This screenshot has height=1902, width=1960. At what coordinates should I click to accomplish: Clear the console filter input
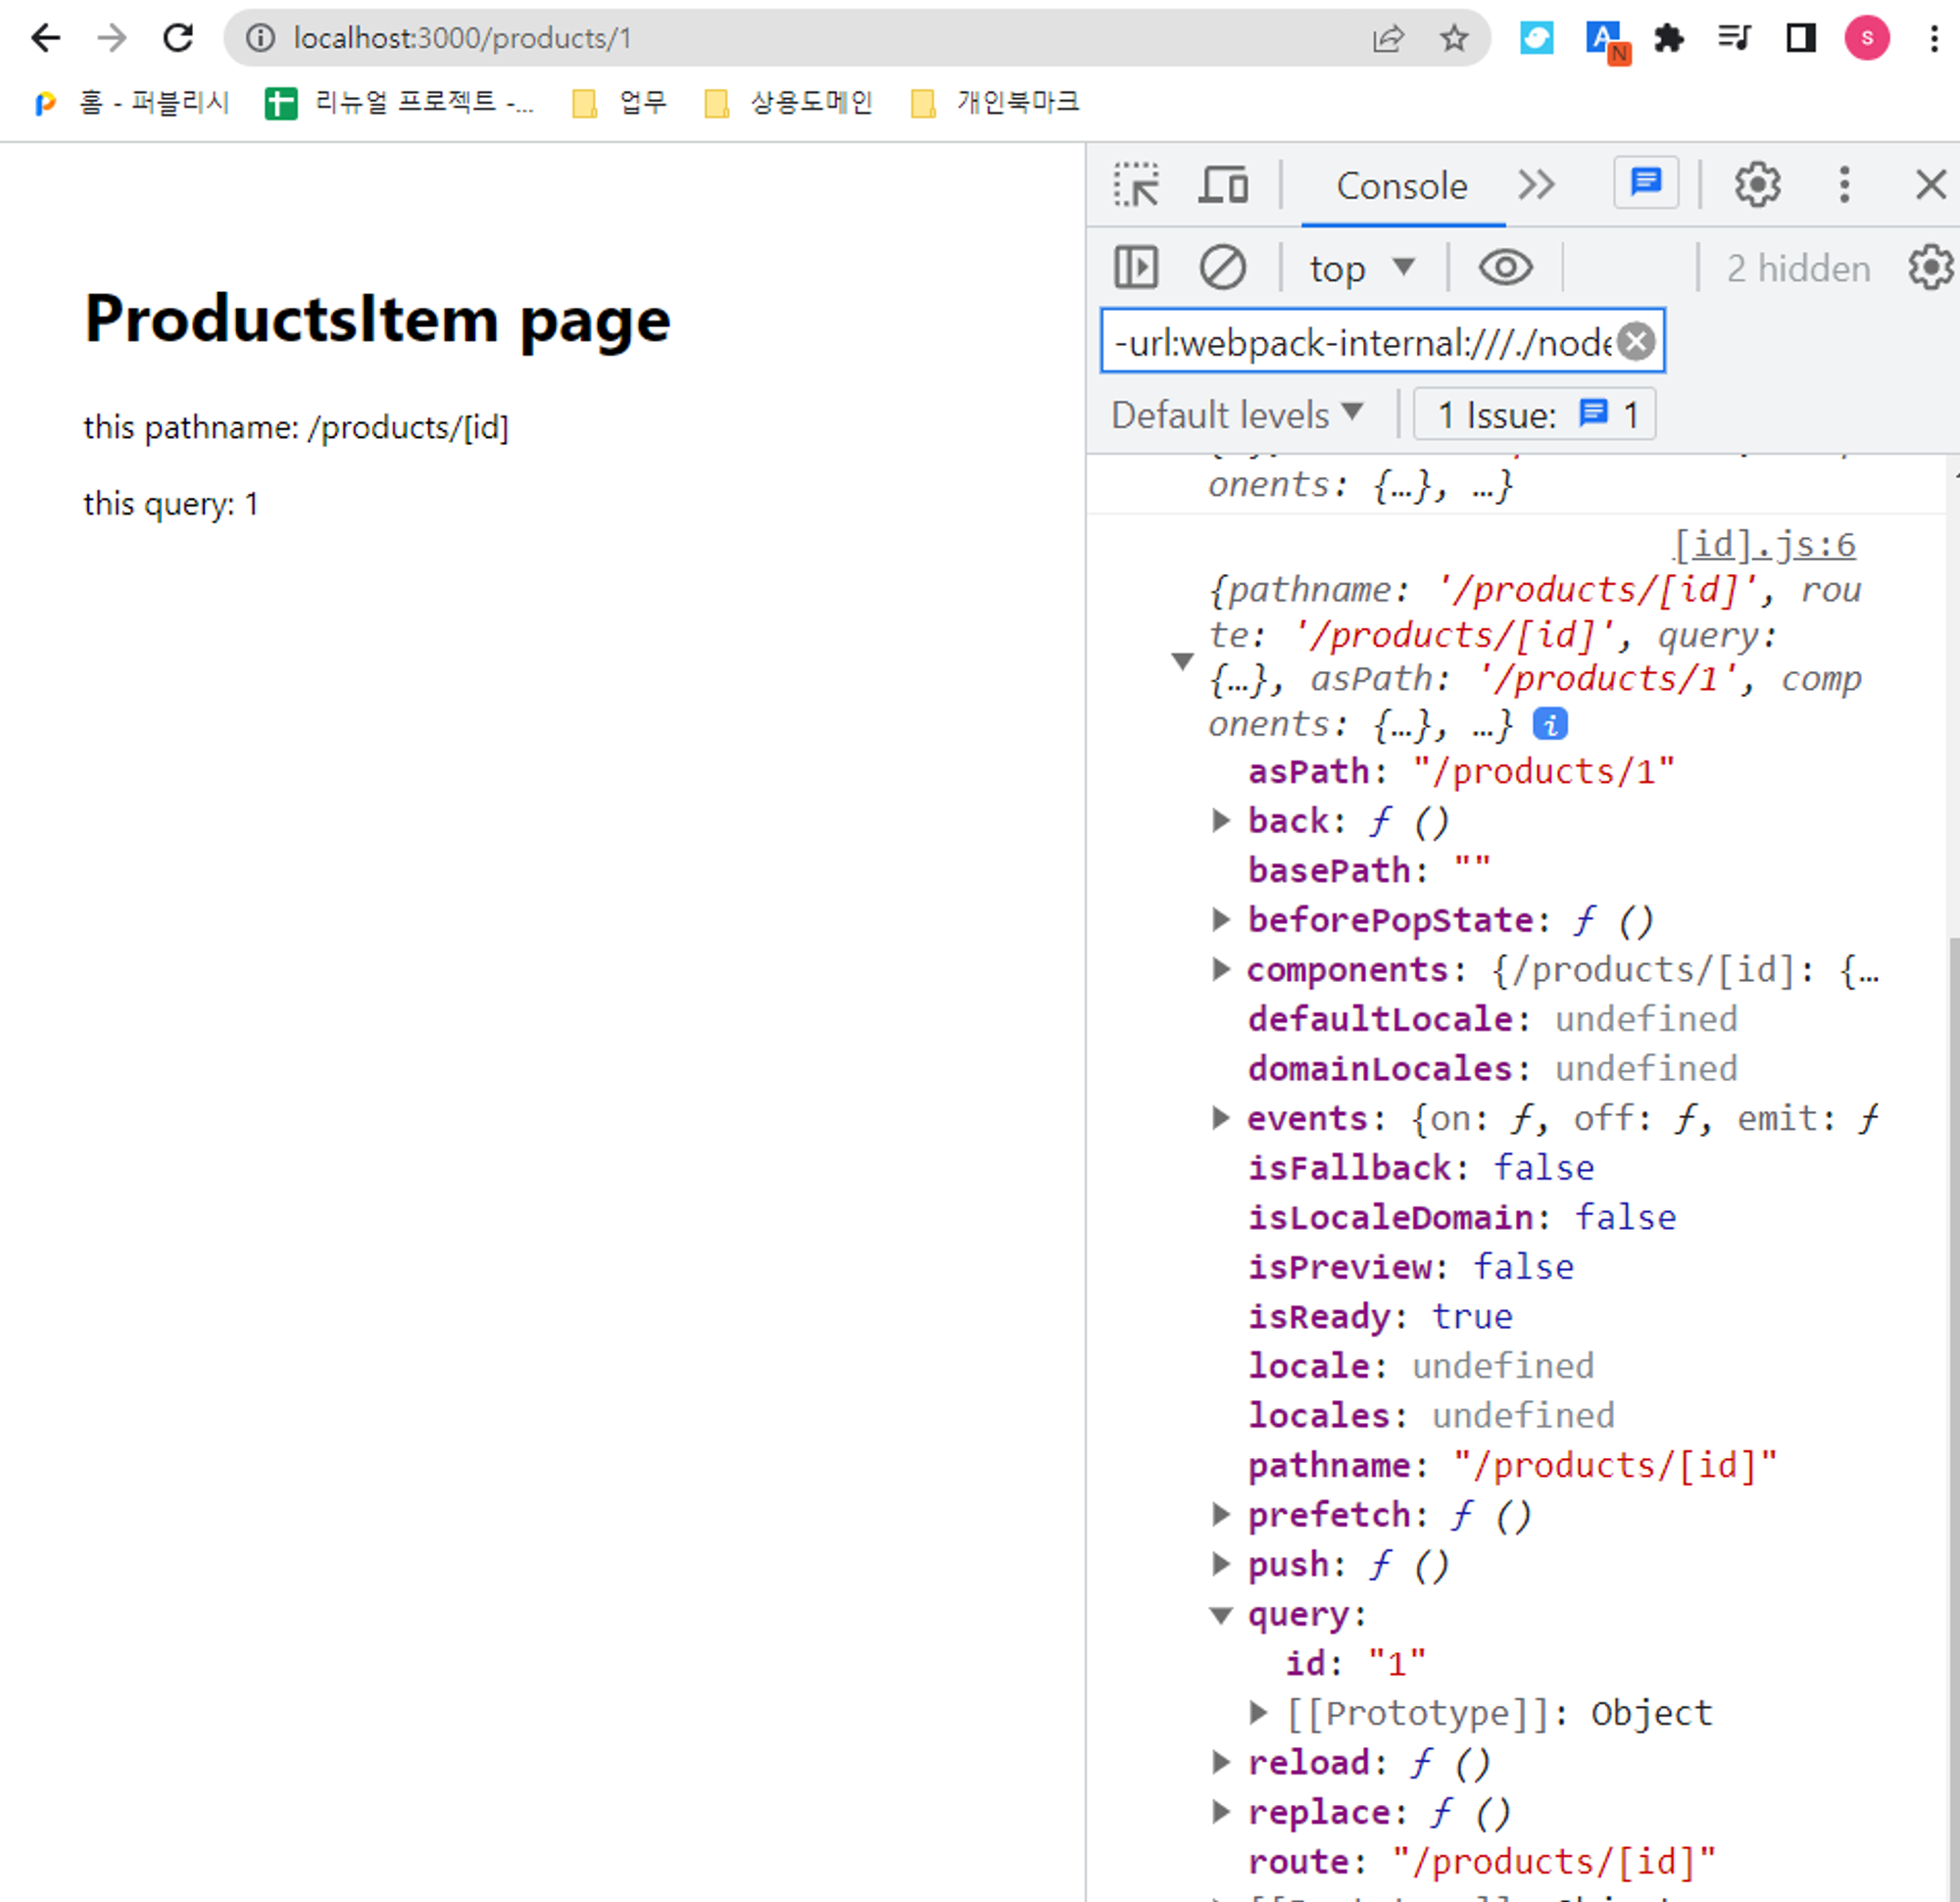1637,341
